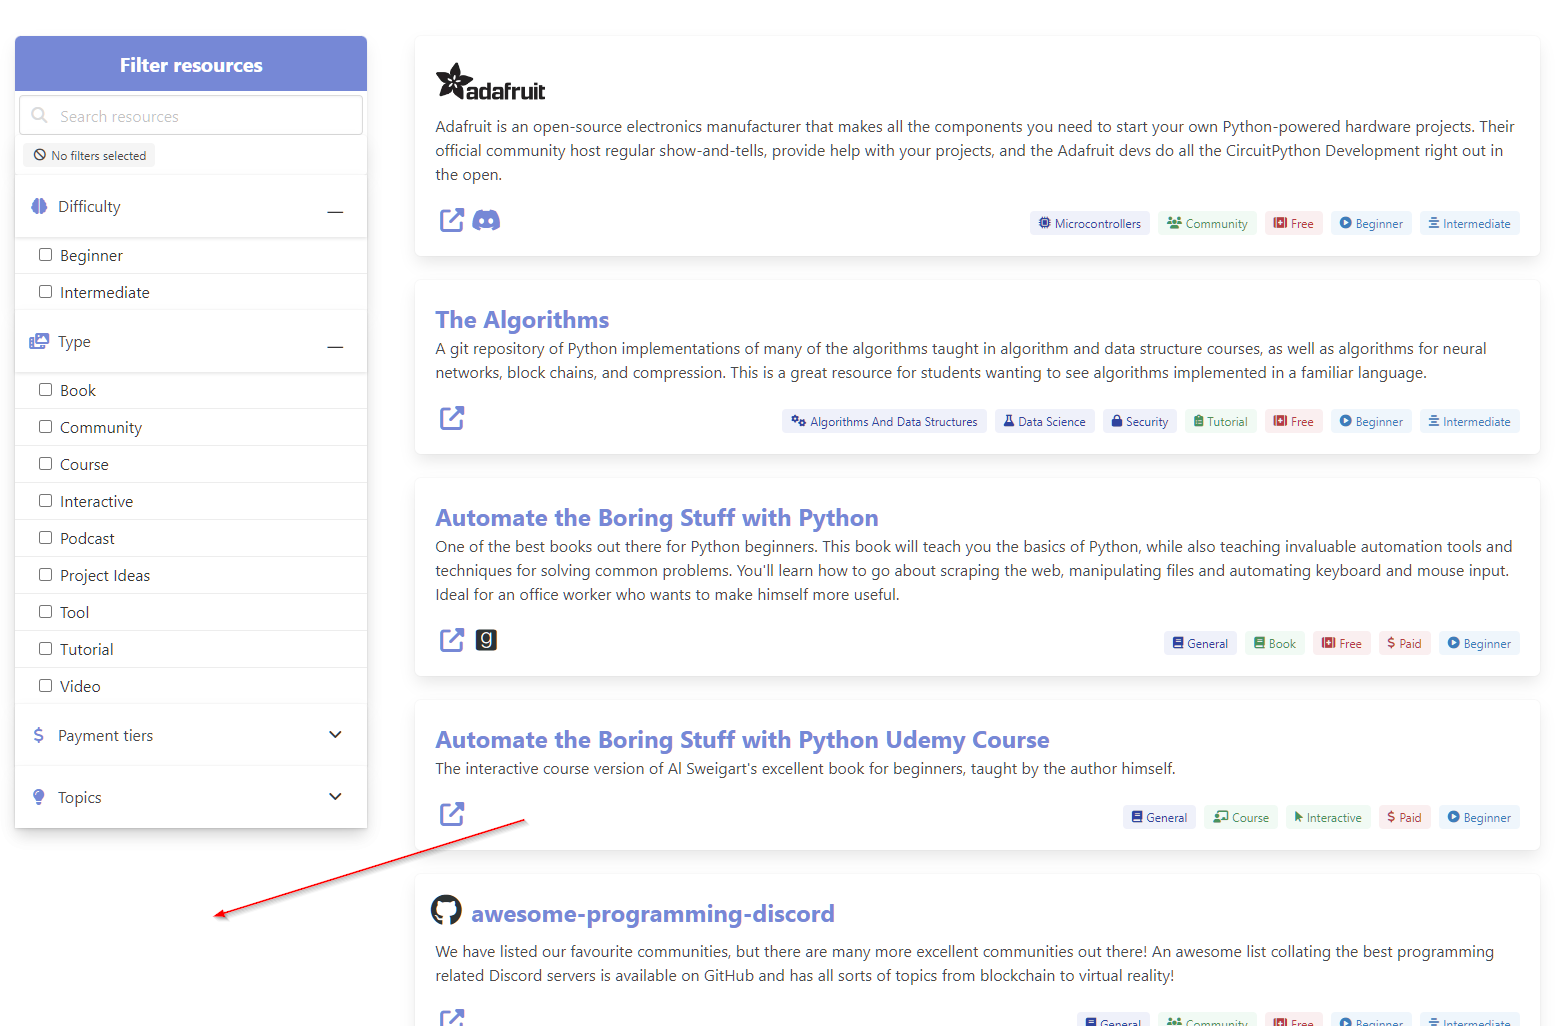Check the Intermediate difficulty checkbox
1567x1026 pixels.
pyautogui.click(x=45, y=292)
